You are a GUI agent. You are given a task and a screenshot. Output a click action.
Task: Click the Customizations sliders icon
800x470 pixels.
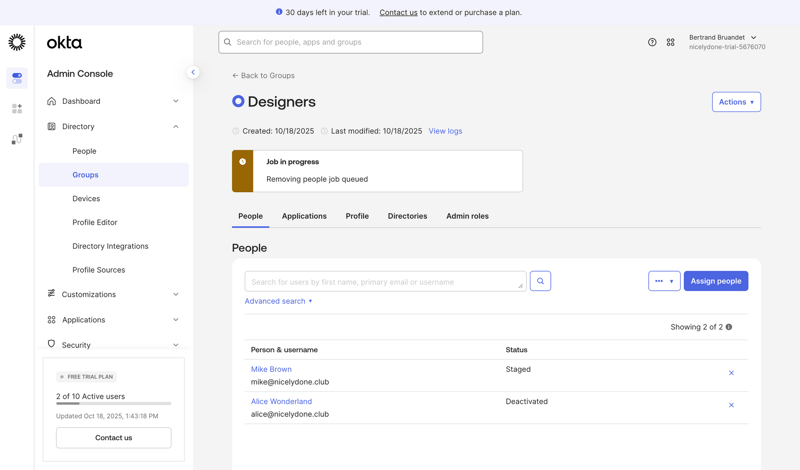[x=52, y=293]
